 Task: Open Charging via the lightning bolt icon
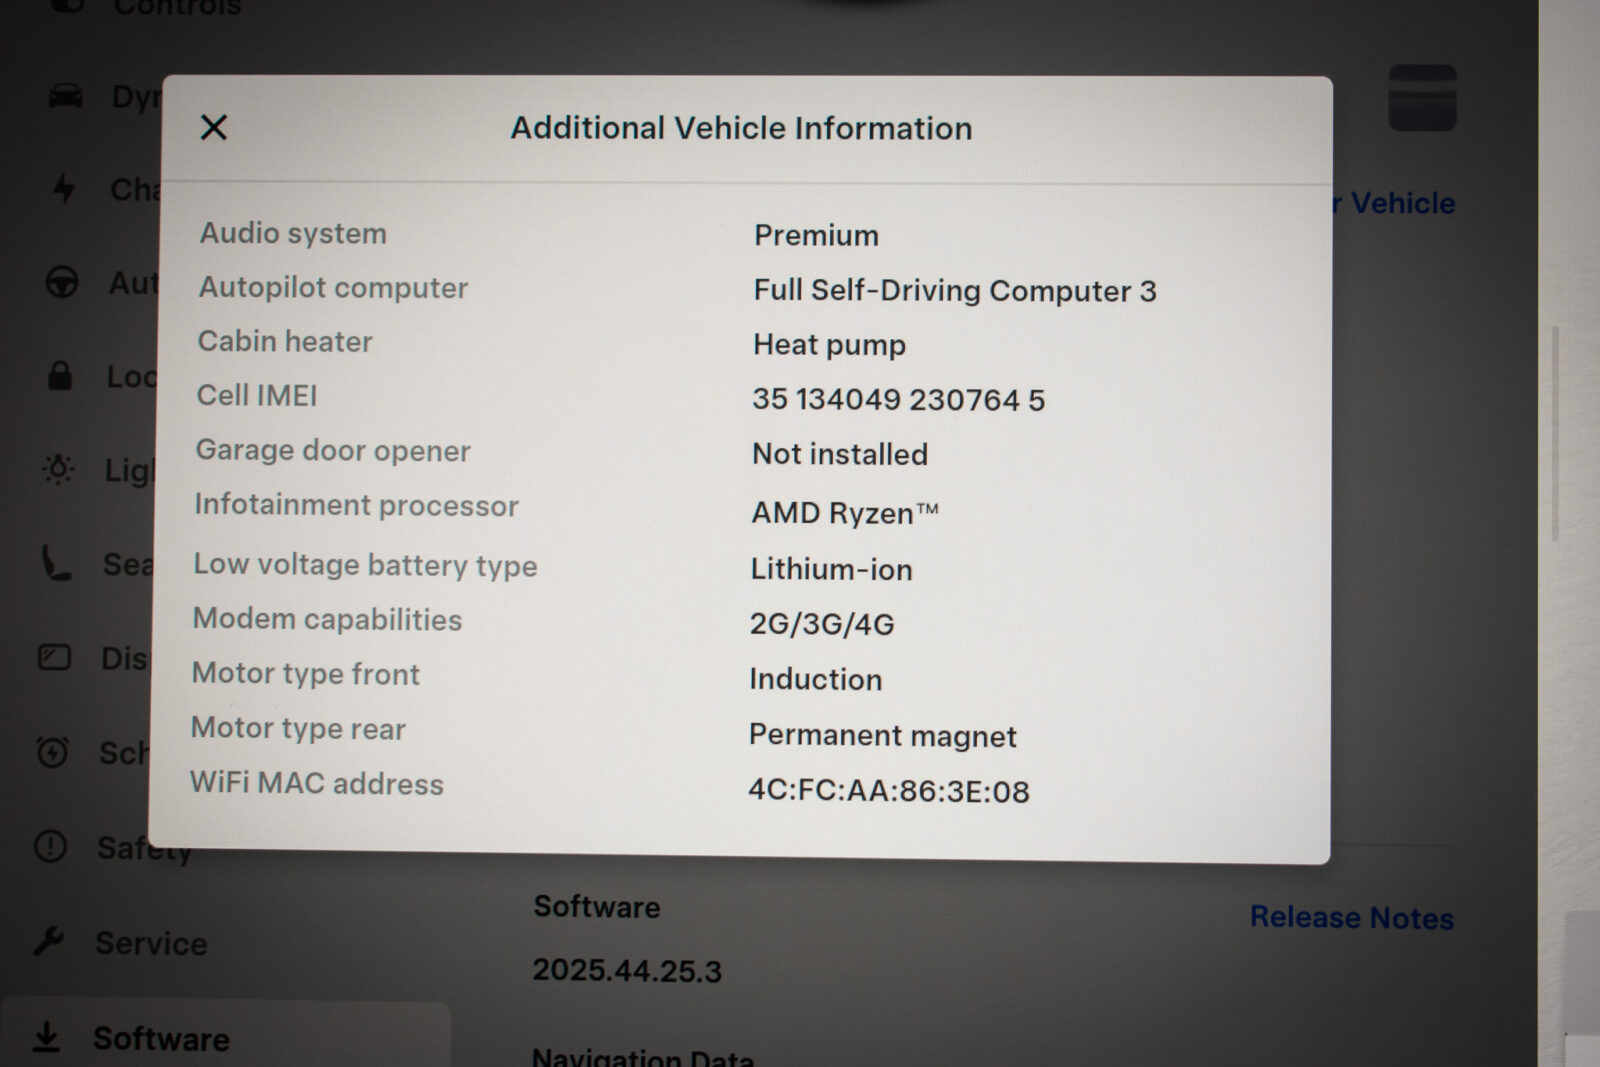coord(64,188)
